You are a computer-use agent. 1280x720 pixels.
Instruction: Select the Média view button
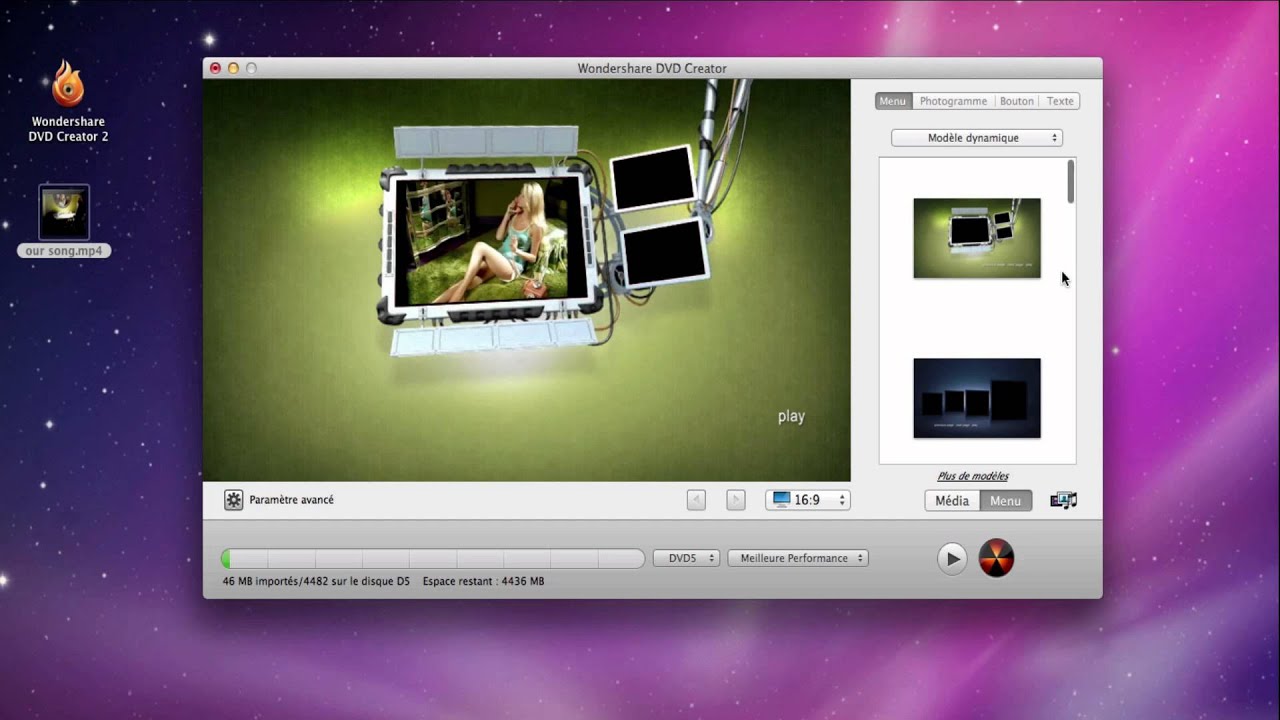click(952, 501)
